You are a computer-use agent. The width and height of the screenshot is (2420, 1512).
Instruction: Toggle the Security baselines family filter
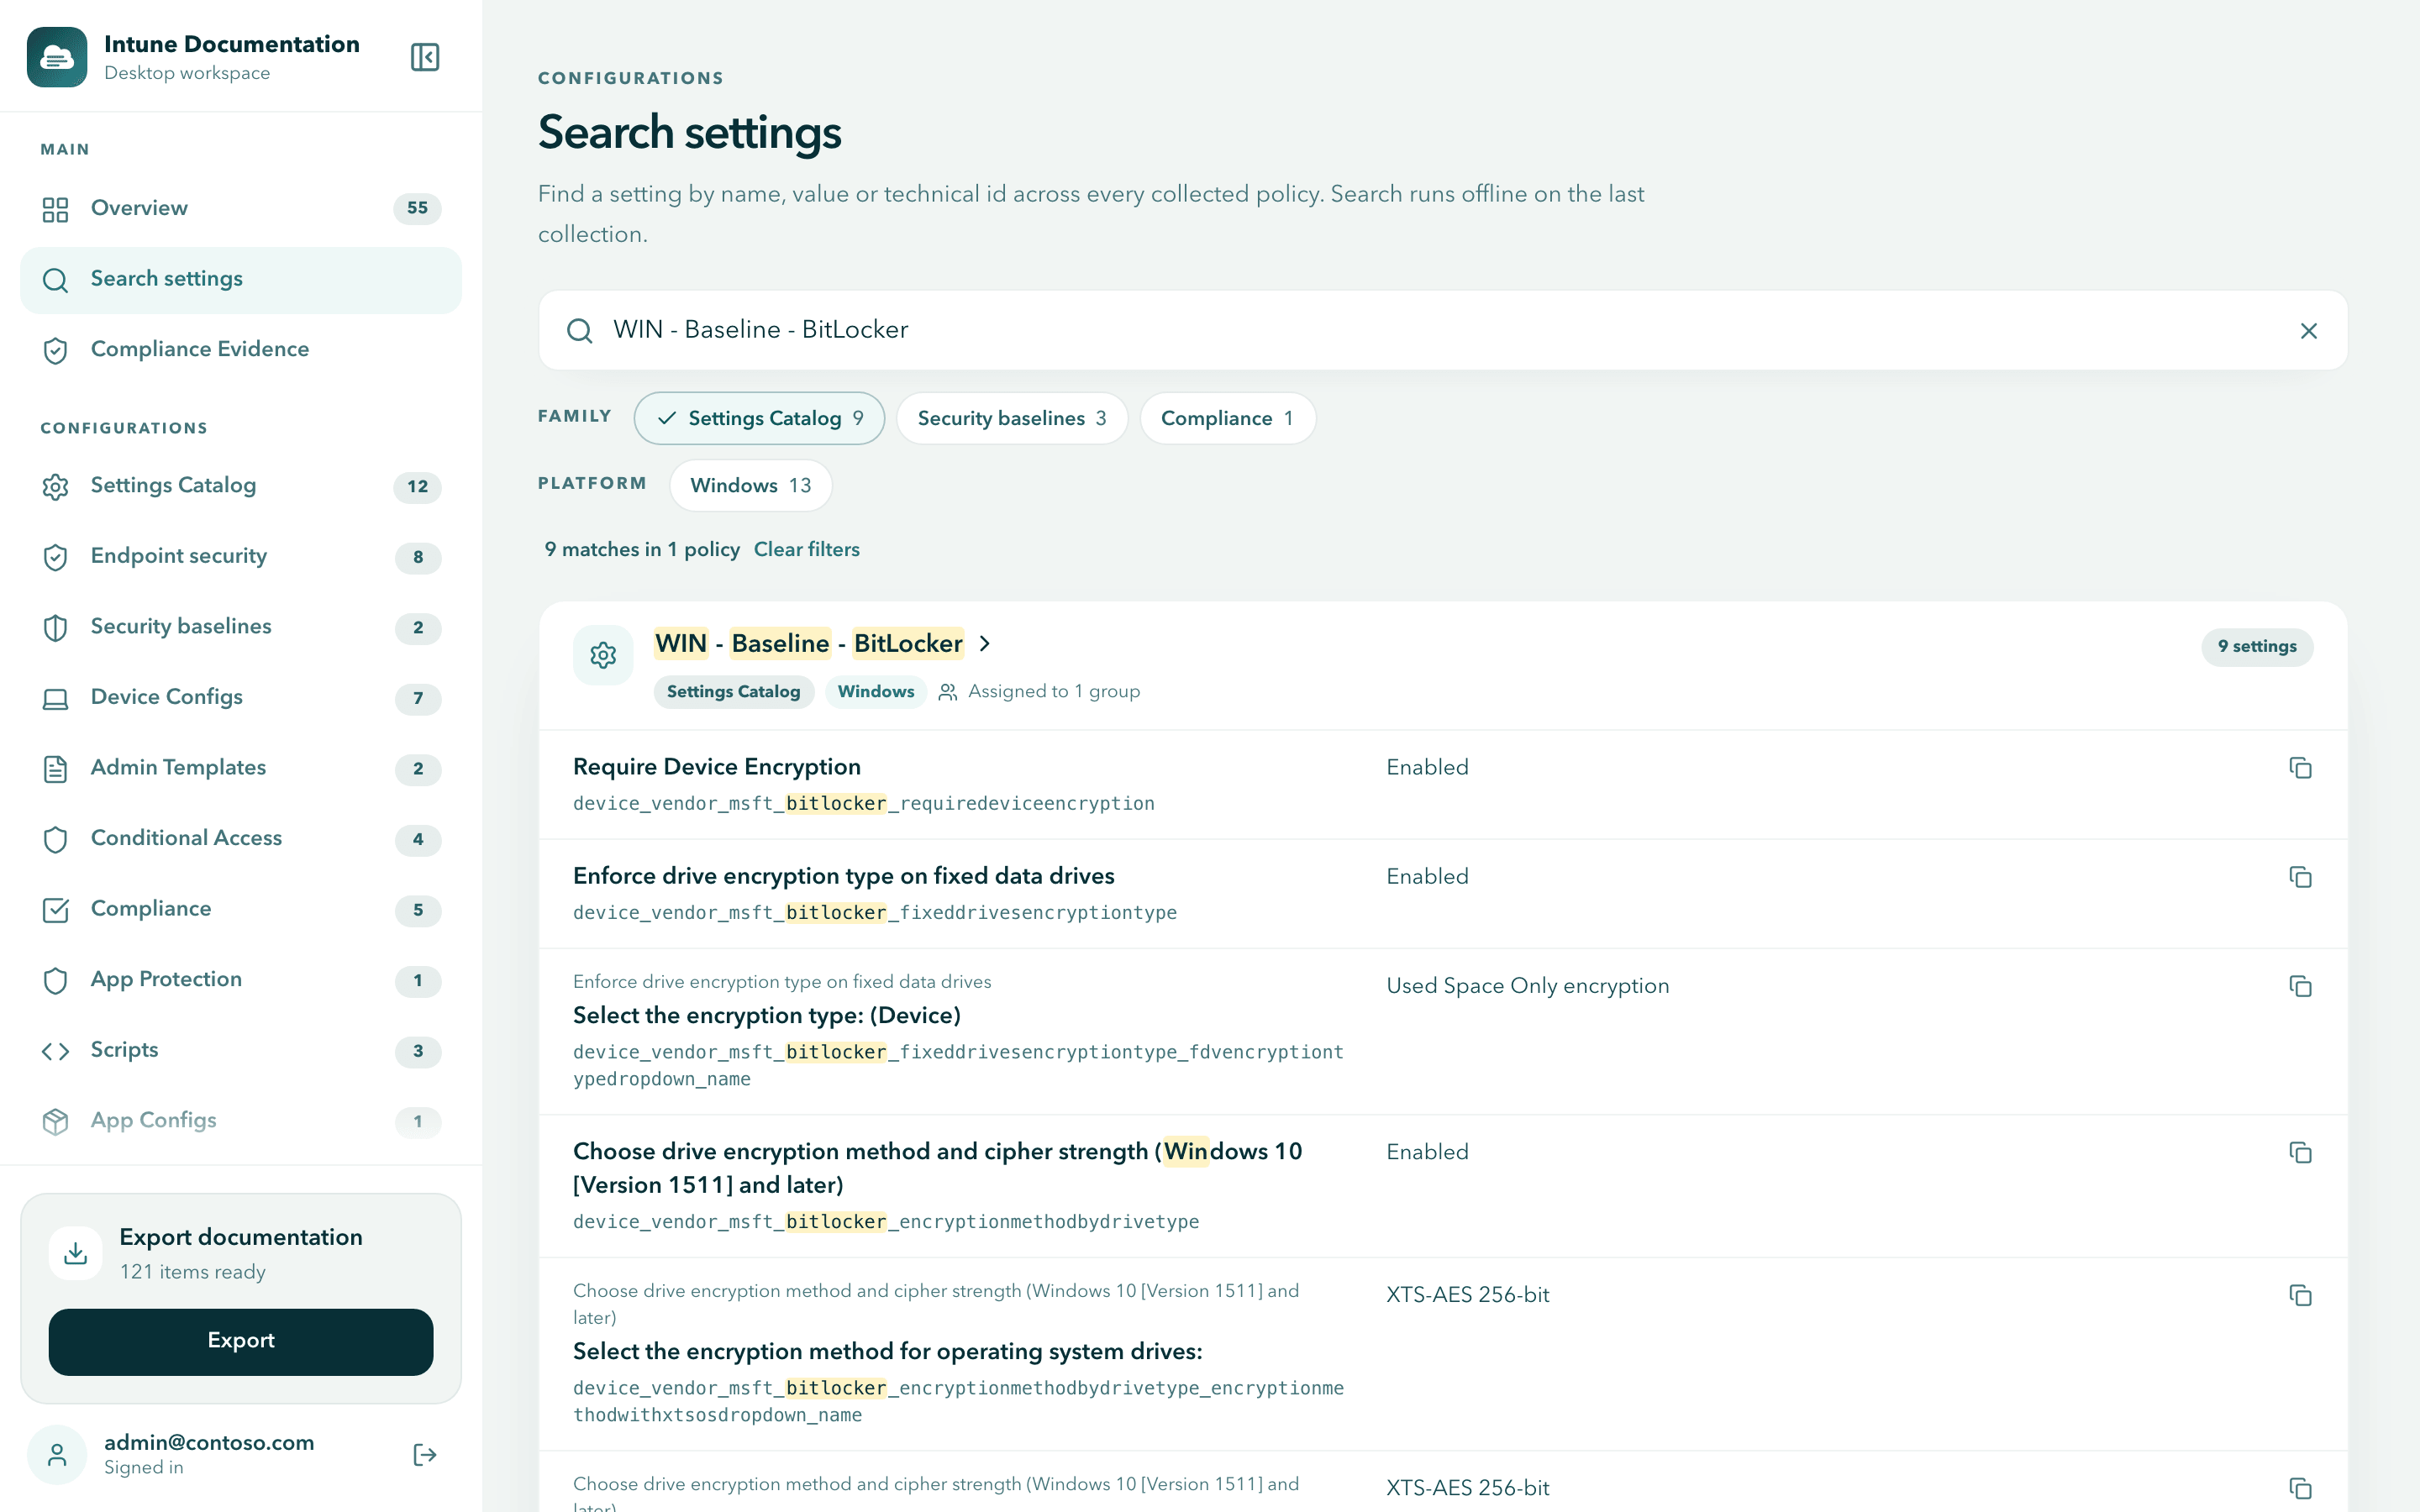pyautogui.click(x=1012, y=418)
